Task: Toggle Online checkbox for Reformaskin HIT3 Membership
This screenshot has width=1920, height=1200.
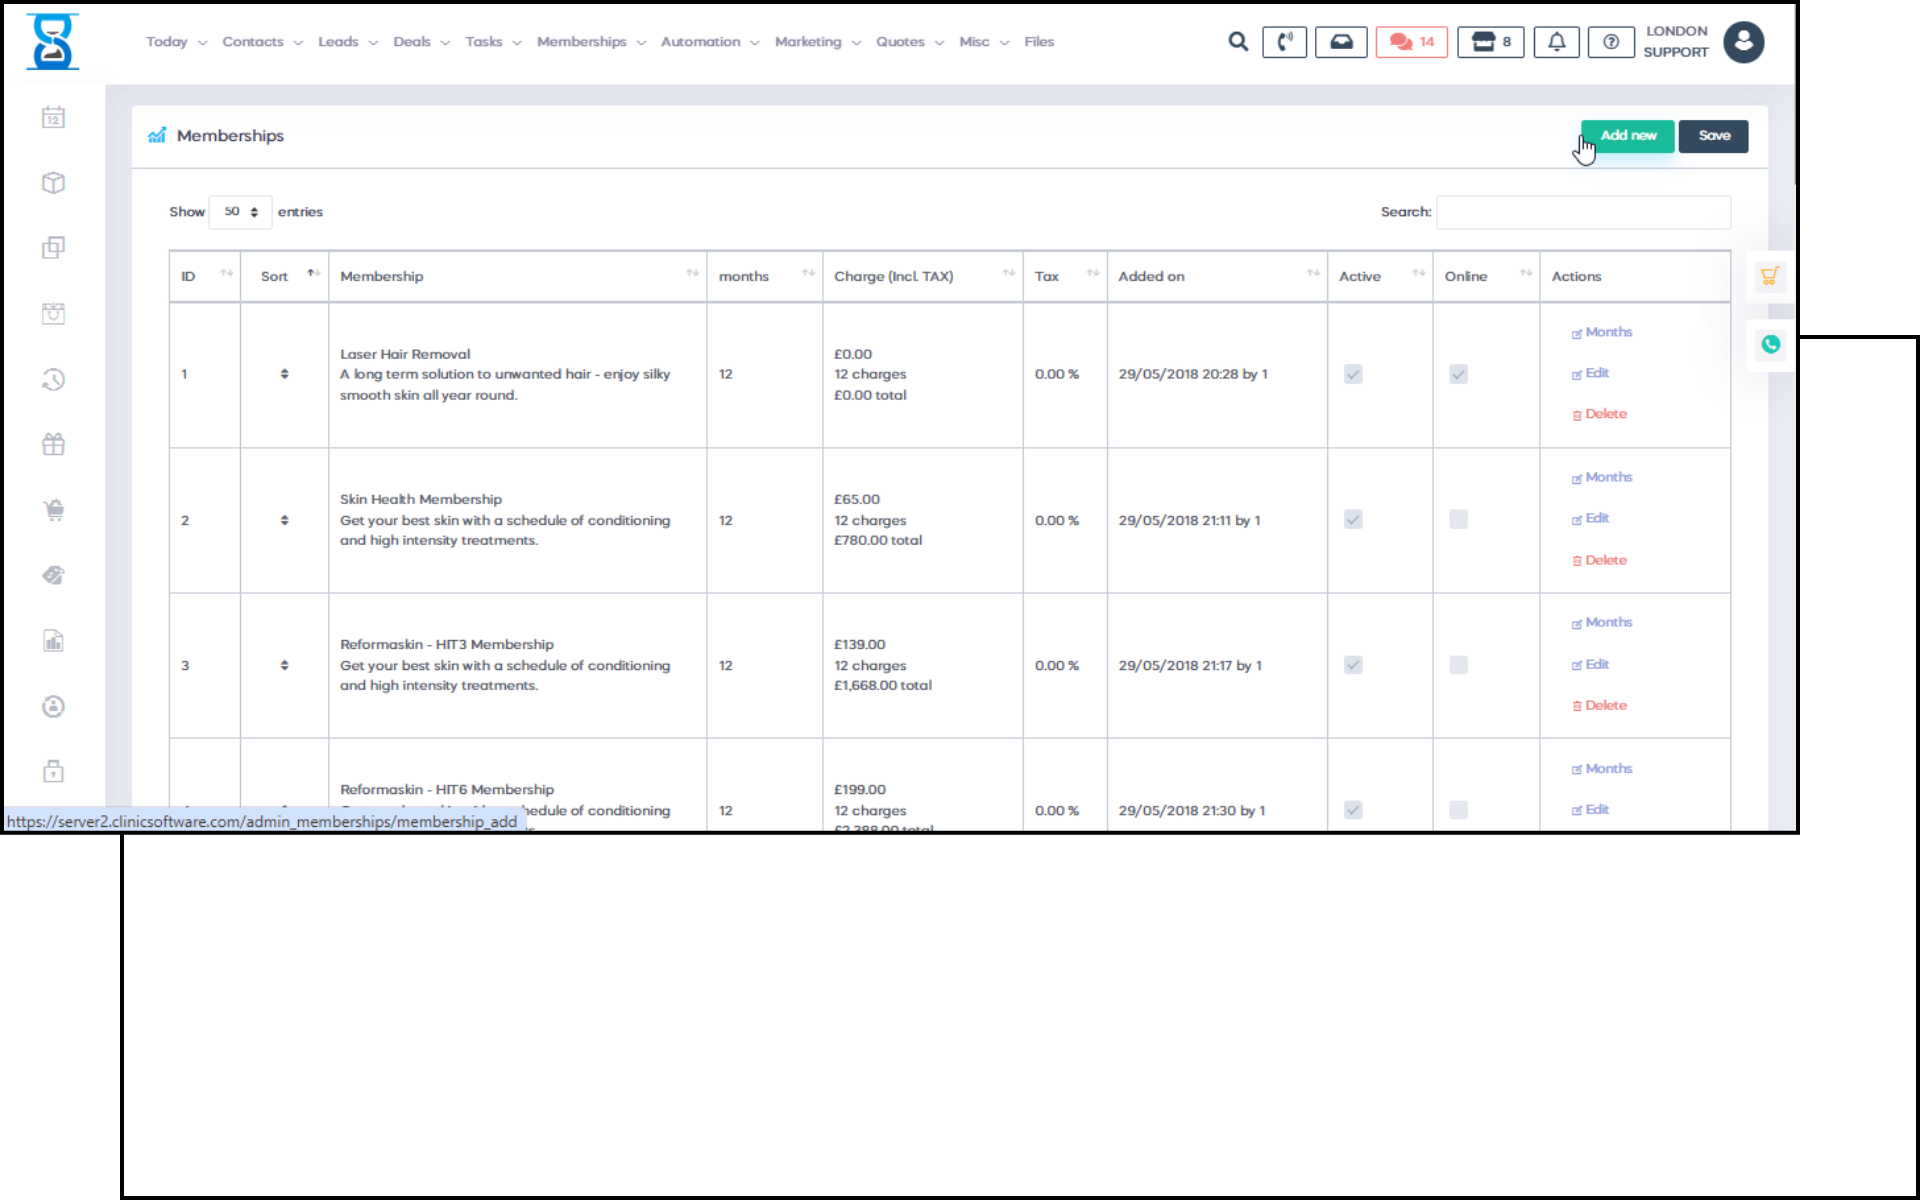Action: click(x=1458, y=665)
